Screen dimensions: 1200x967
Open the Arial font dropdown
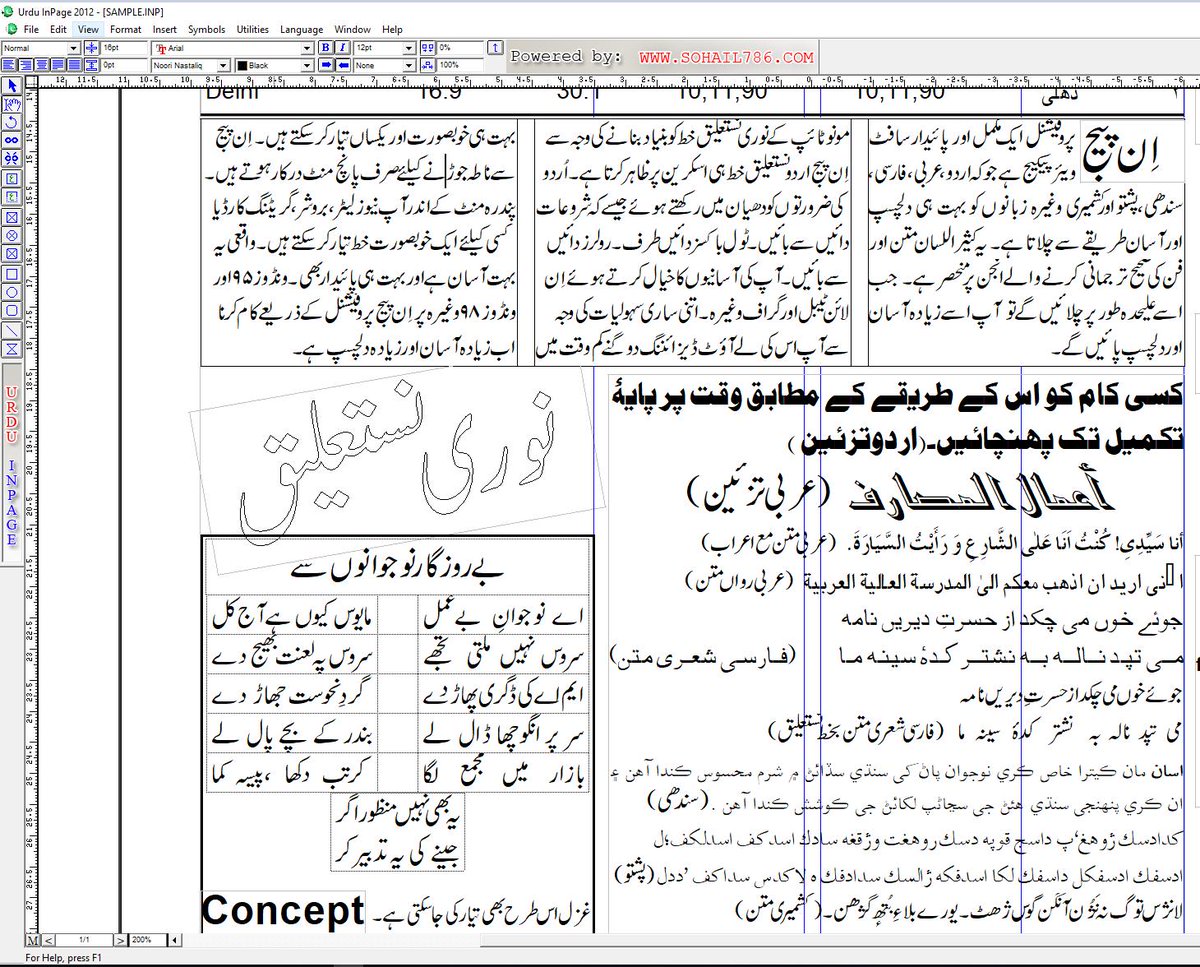point(307,47)
